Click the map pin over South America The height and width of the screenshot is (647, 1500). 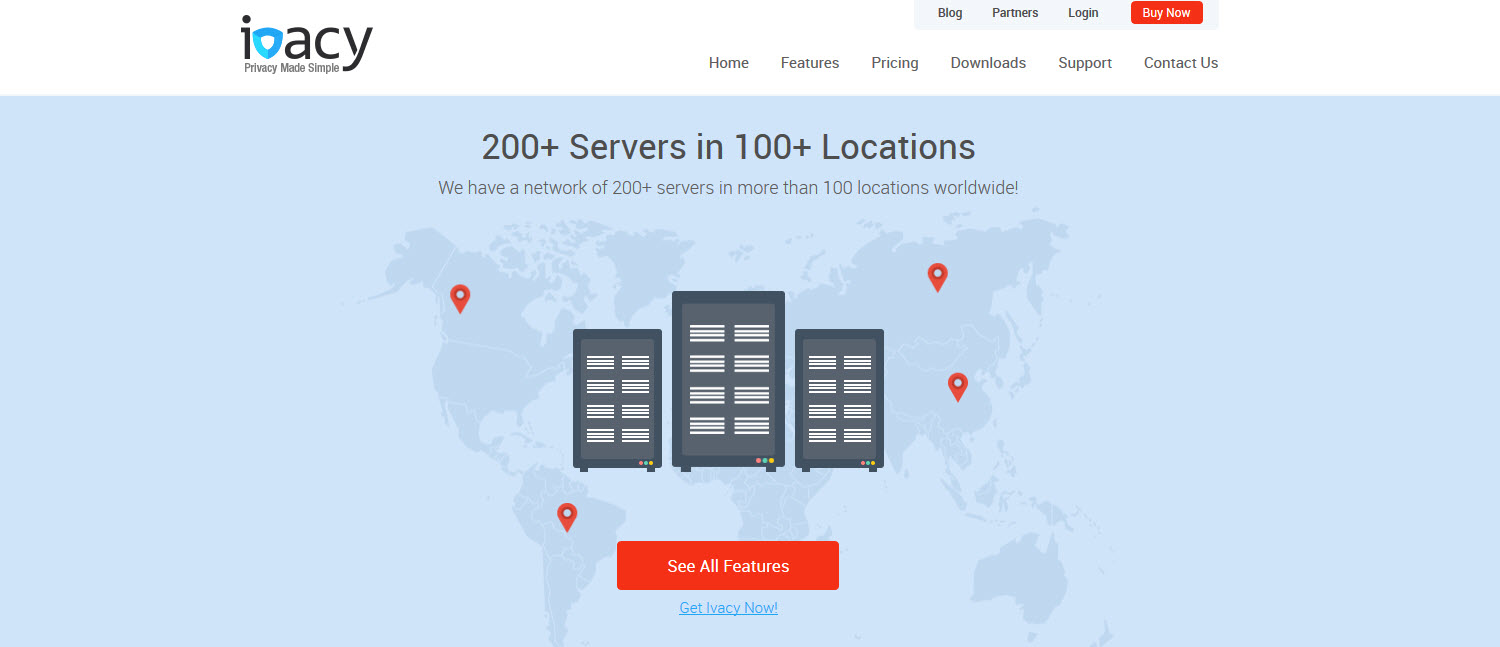point(567,516)
